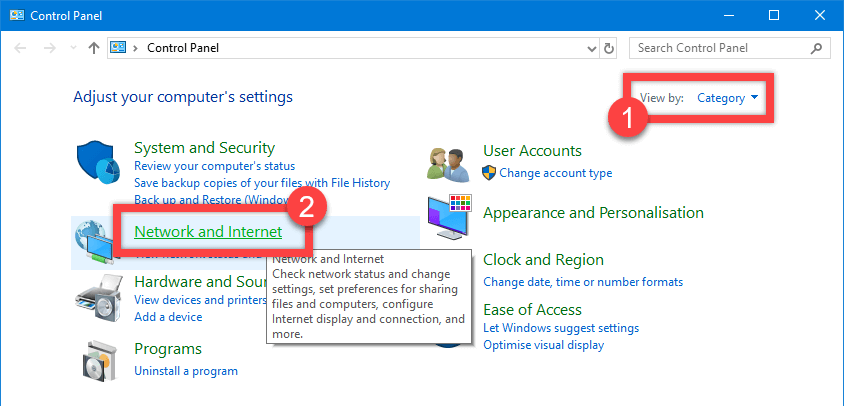The height and width of the screenshot is (406, 844).
Task: Open the Programs disc box icon
Action: pos(99,361)
